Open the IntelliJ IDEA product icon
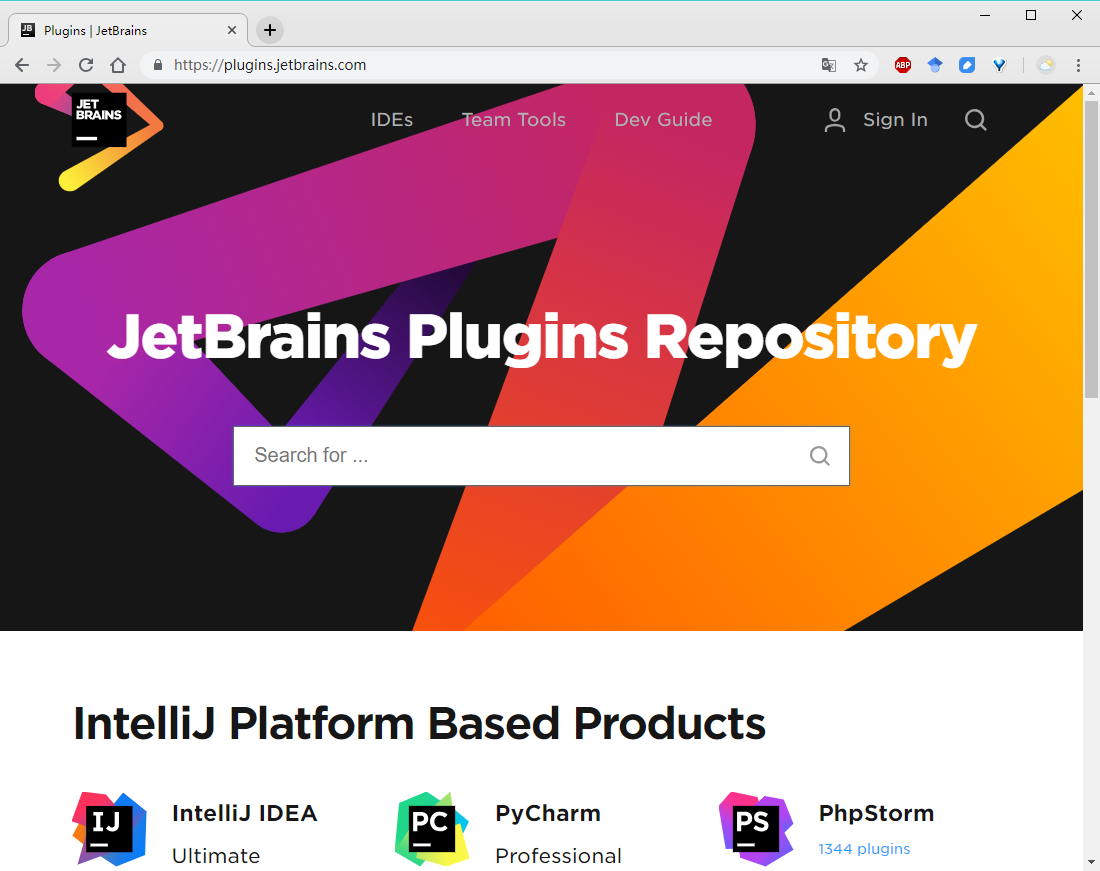1100x871 pixels. [x=109, y=829]
